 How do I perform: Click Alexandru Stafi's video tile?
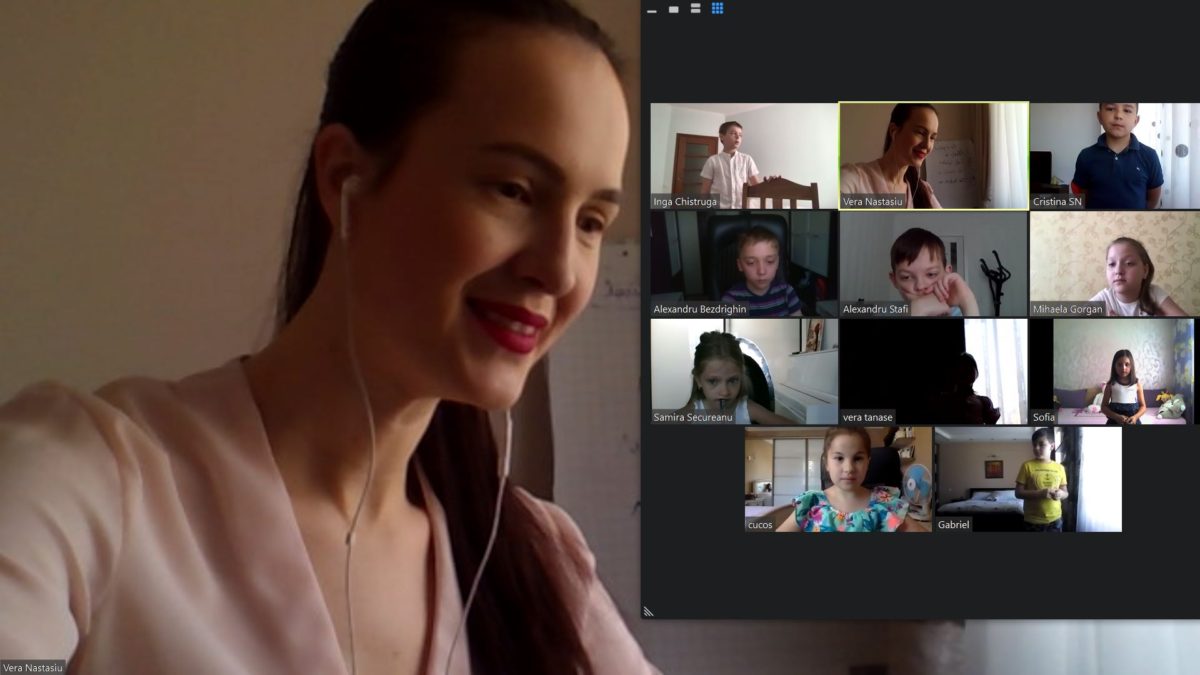pyautogui.click(x=934, y=264)
